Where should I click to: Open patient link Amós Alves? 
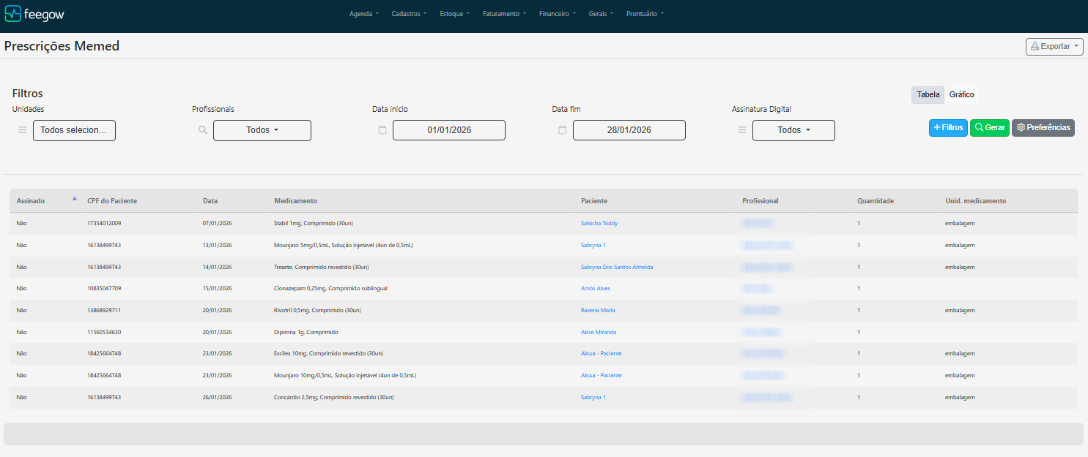point(595,288)
